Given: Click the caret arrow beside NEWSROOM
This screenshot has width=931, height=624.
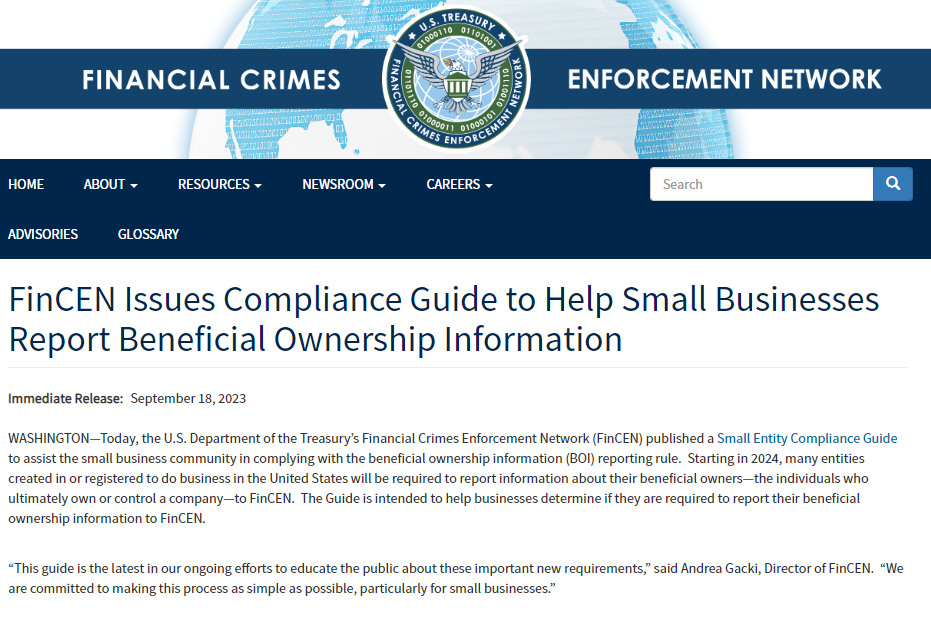Looking at the screenshot, I should pyautogui.click(x=381, y=184).
